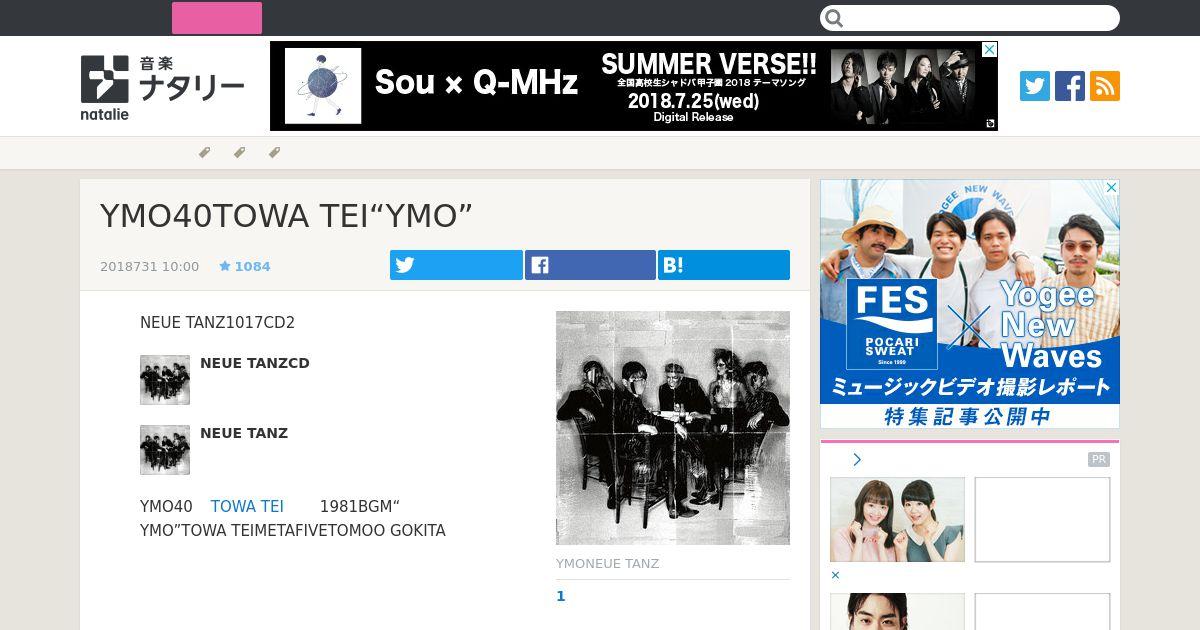Share the article with the blue Twitter button
1200x630 pixels.
tap(456, 265)
